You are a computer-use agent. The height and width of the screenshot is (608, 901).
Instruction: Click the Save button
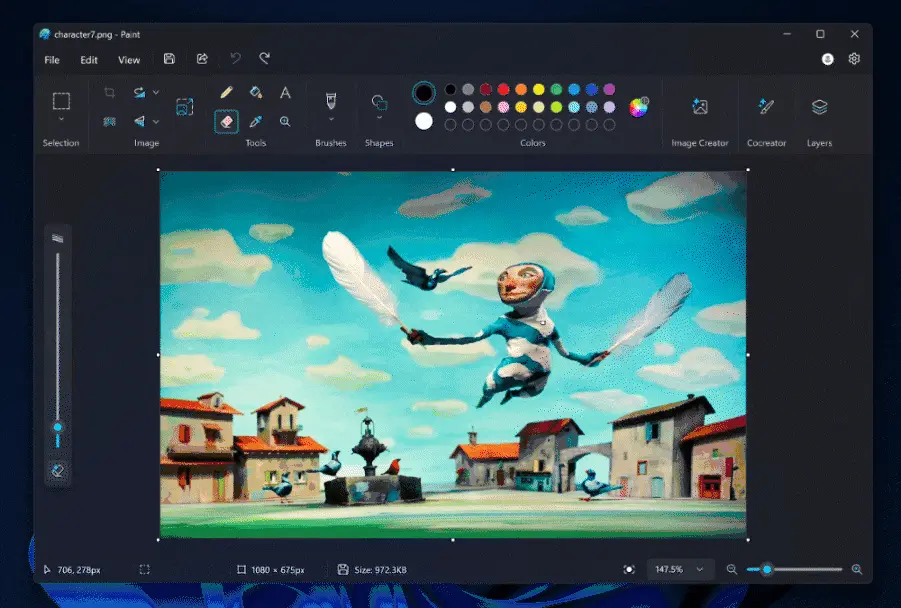[169, 58]
